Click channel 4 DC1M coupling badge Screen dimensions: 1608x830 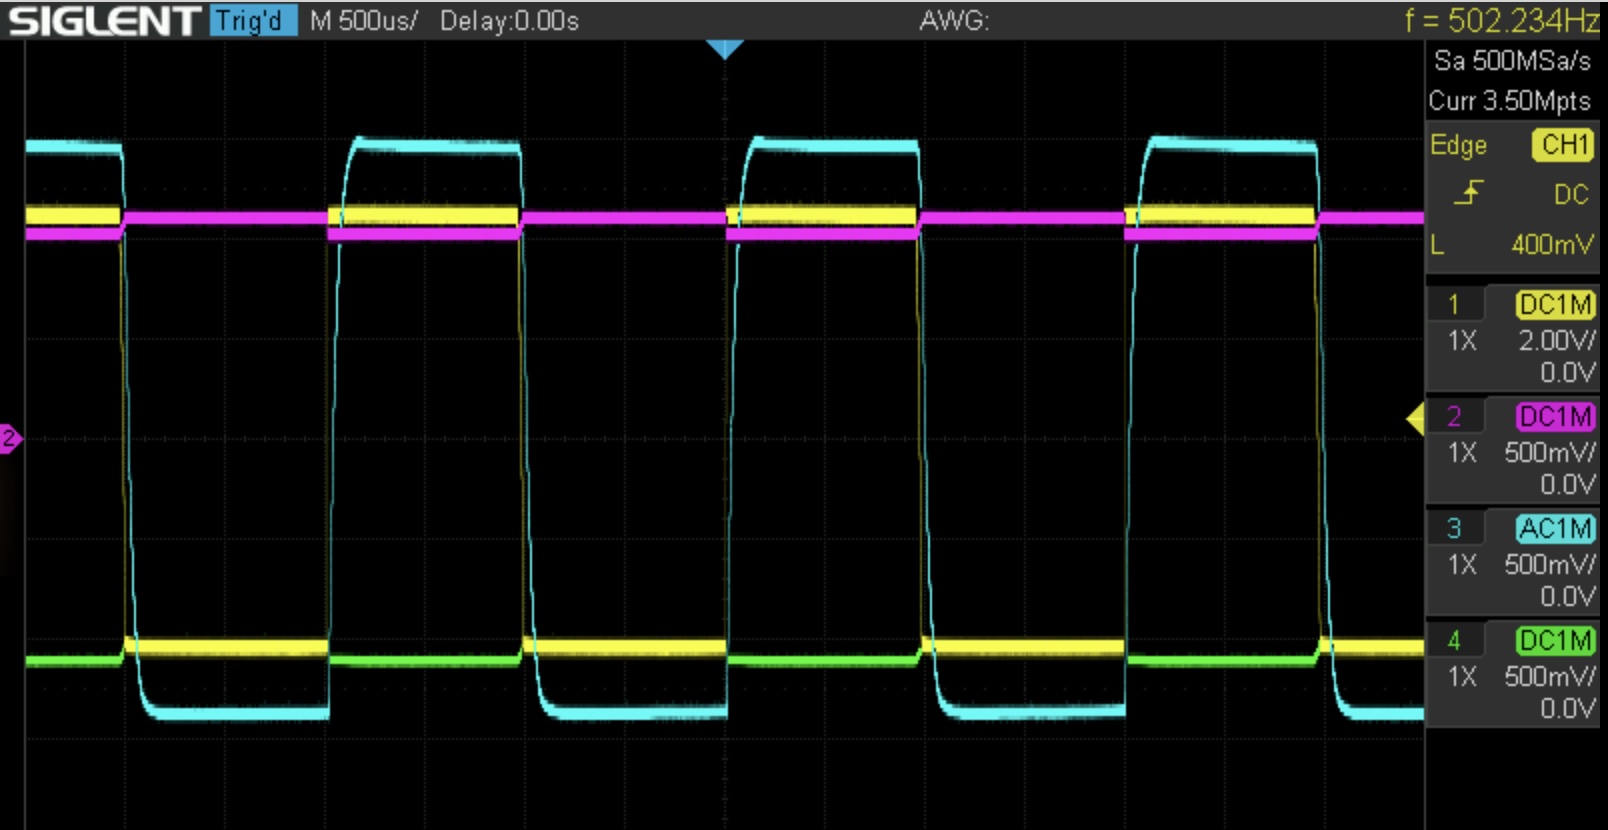tap(1555, 640)
